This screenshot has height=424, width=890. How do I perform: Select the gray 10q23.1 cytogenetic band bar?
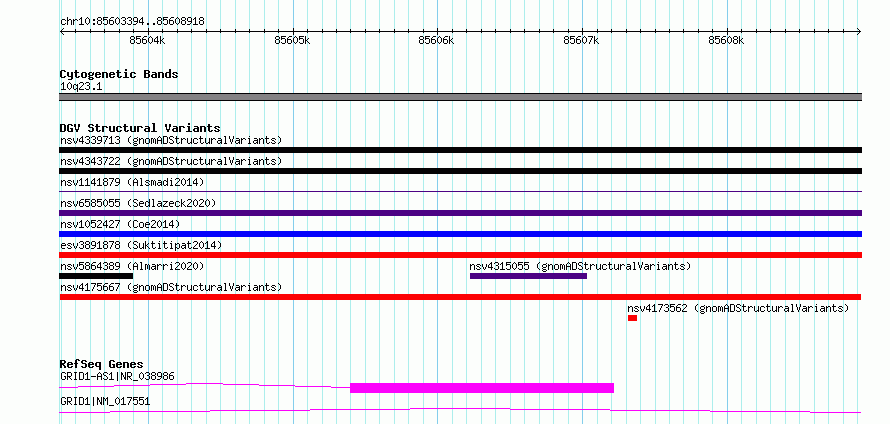[460, 97]
